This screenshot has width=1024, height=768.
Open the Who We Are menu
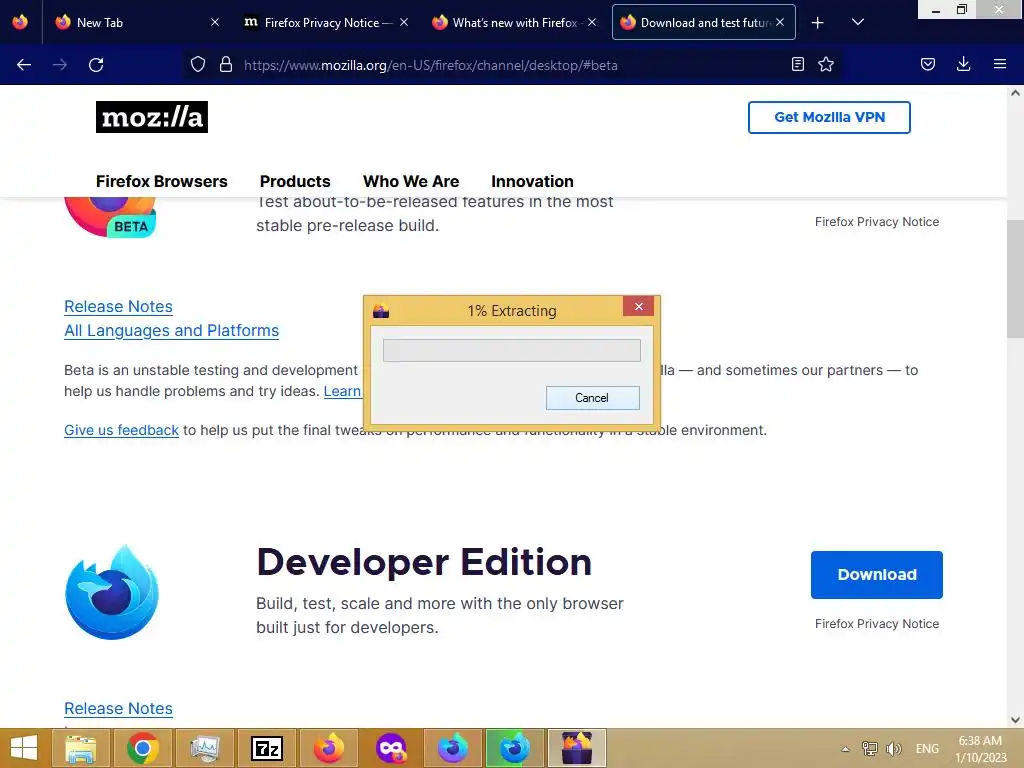point(411,181)
